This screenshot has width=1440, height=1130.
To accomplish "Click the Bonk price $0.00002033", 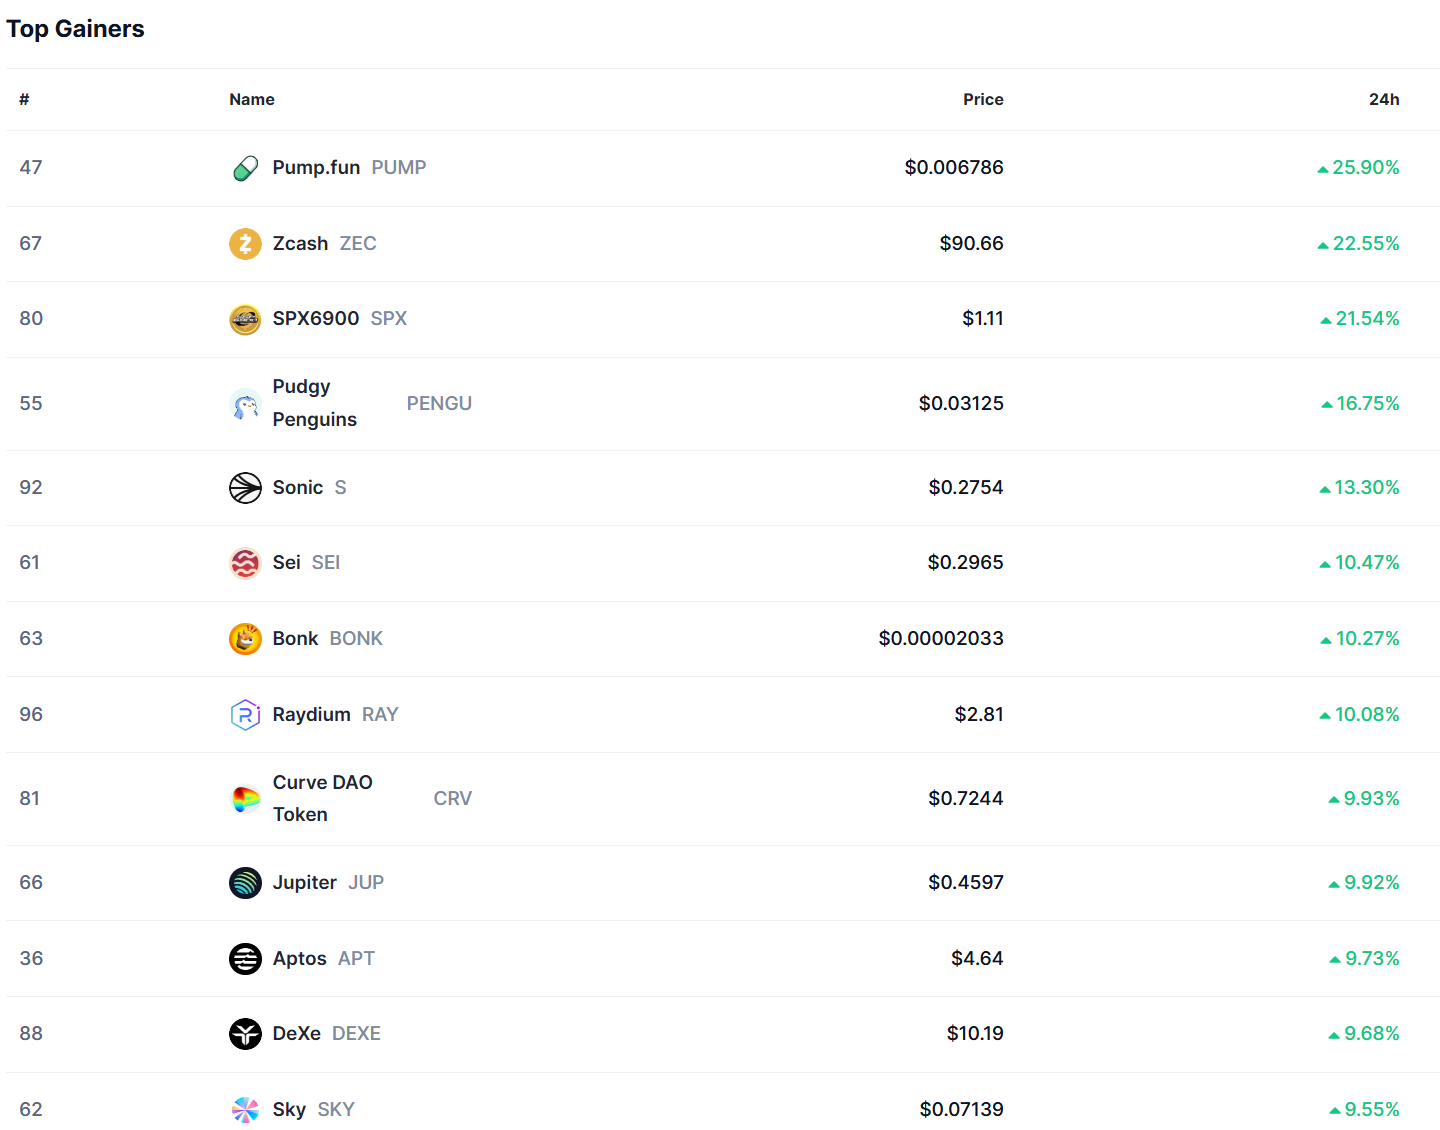I will tap(940, 639).
